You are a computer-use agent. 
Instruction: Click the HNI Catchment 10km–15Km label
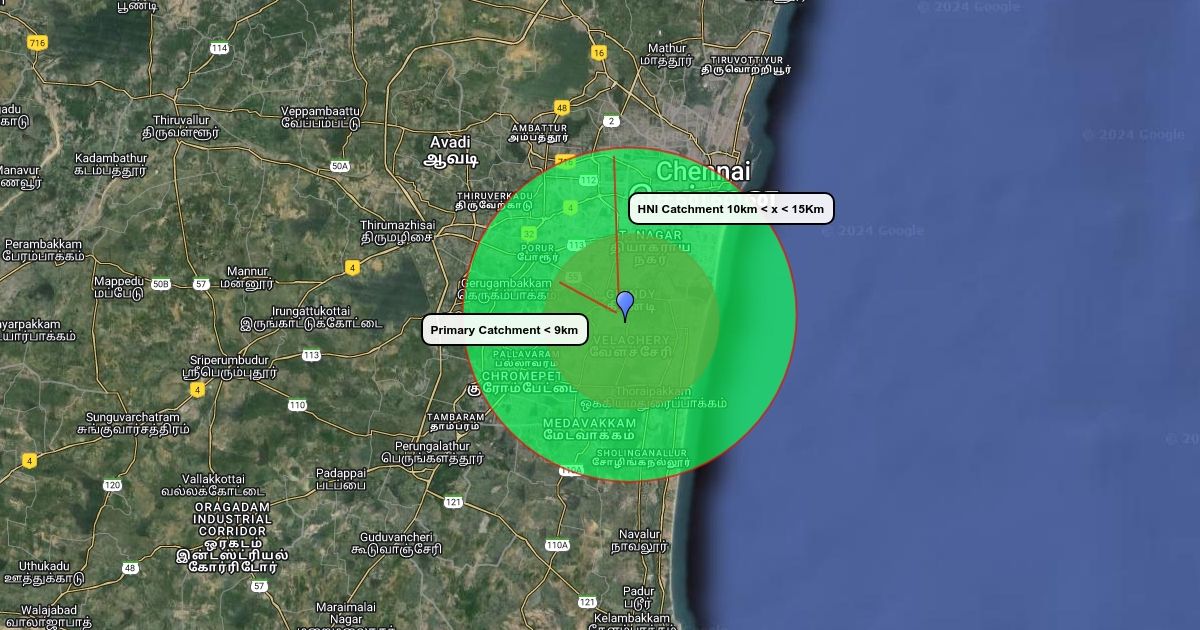pos(731,209)
